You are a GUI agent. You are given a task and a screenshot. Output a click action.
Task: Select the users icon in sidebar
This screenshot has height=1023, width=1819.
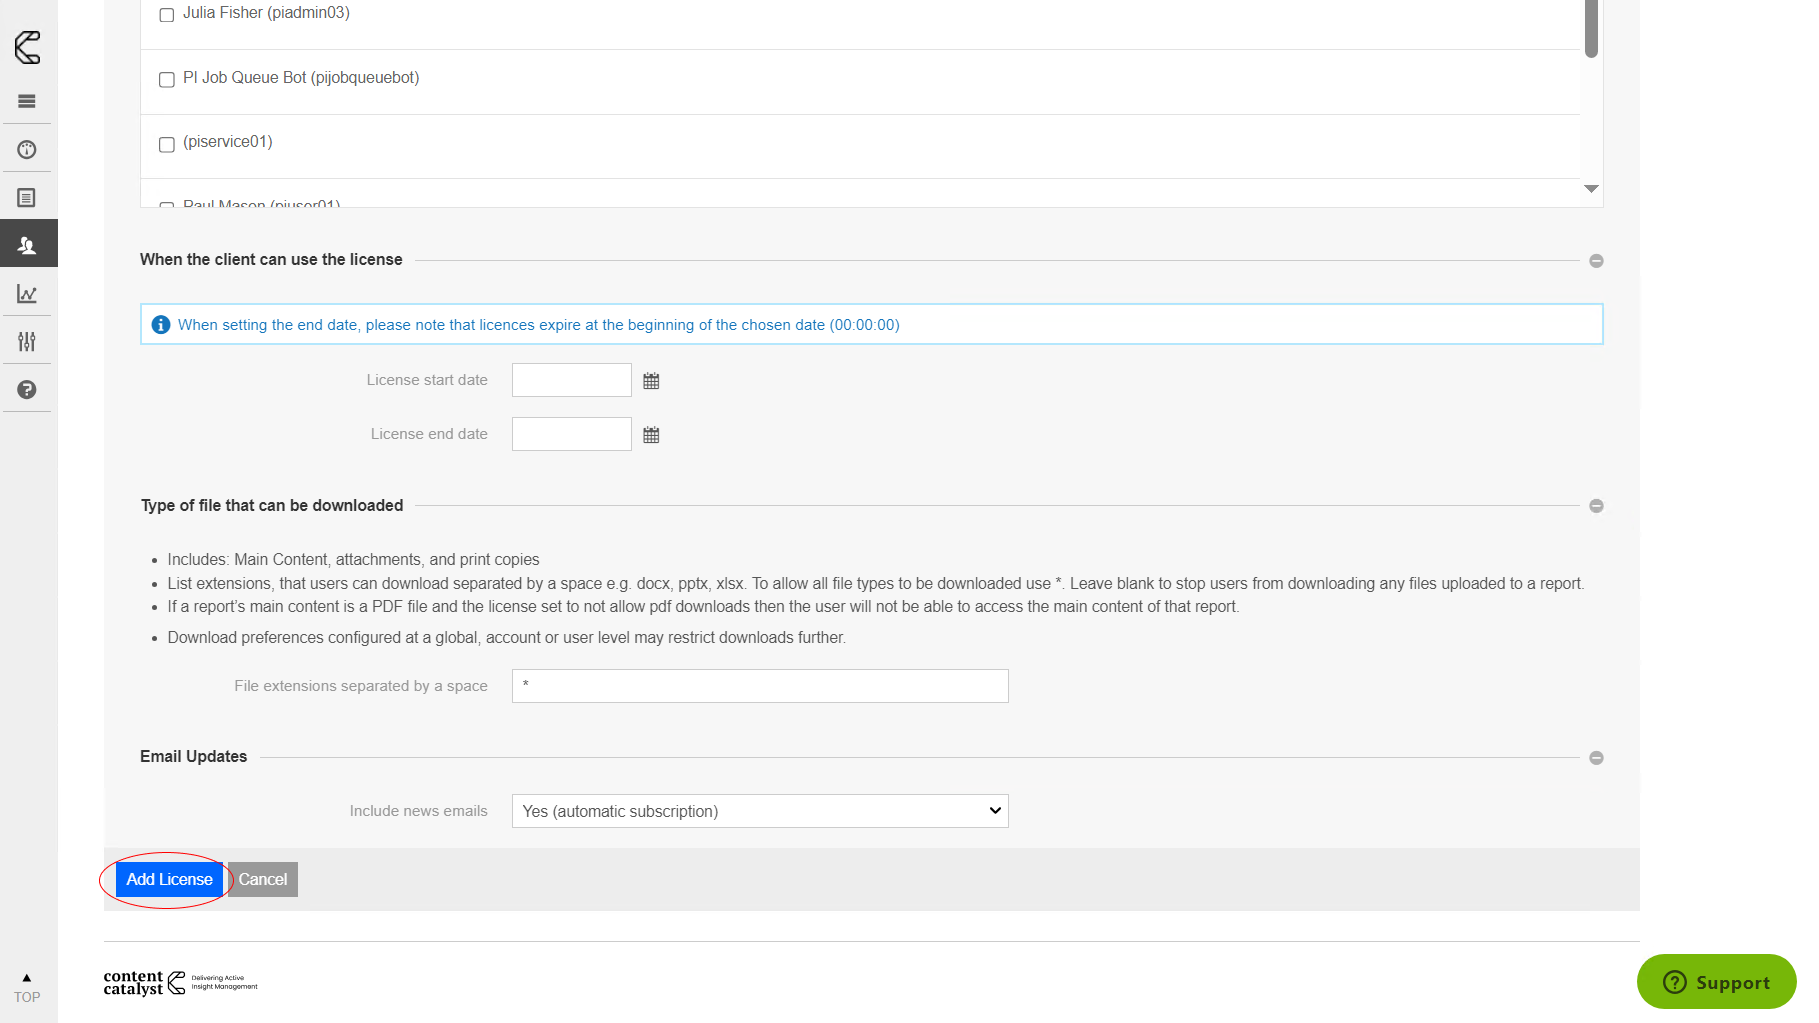pyautogui.click(x=27, y=245)
